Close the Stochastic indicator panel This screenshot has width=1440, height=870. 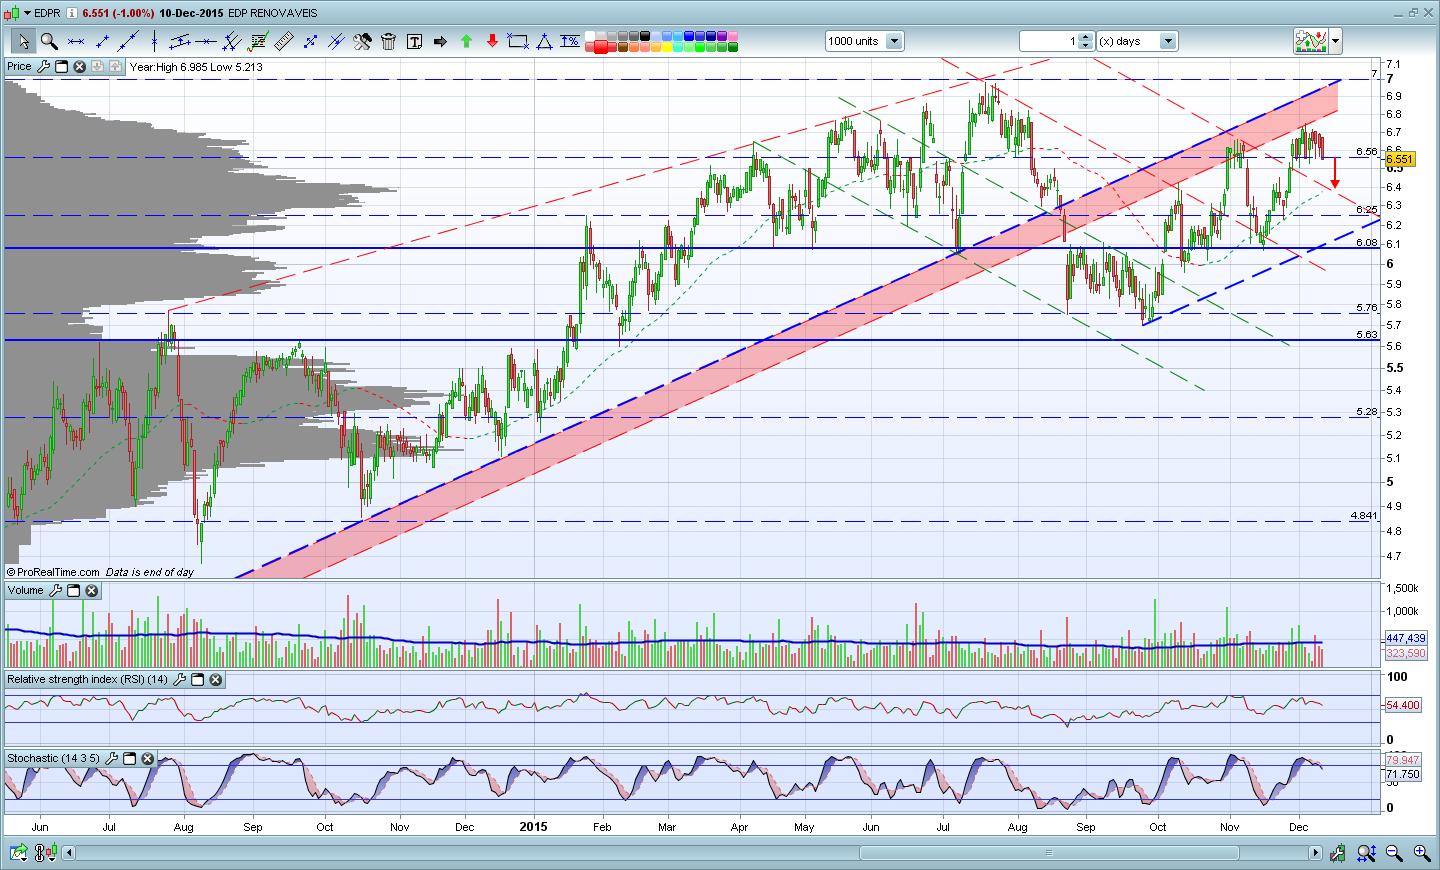pyautogui.click(x=147, y=759)
